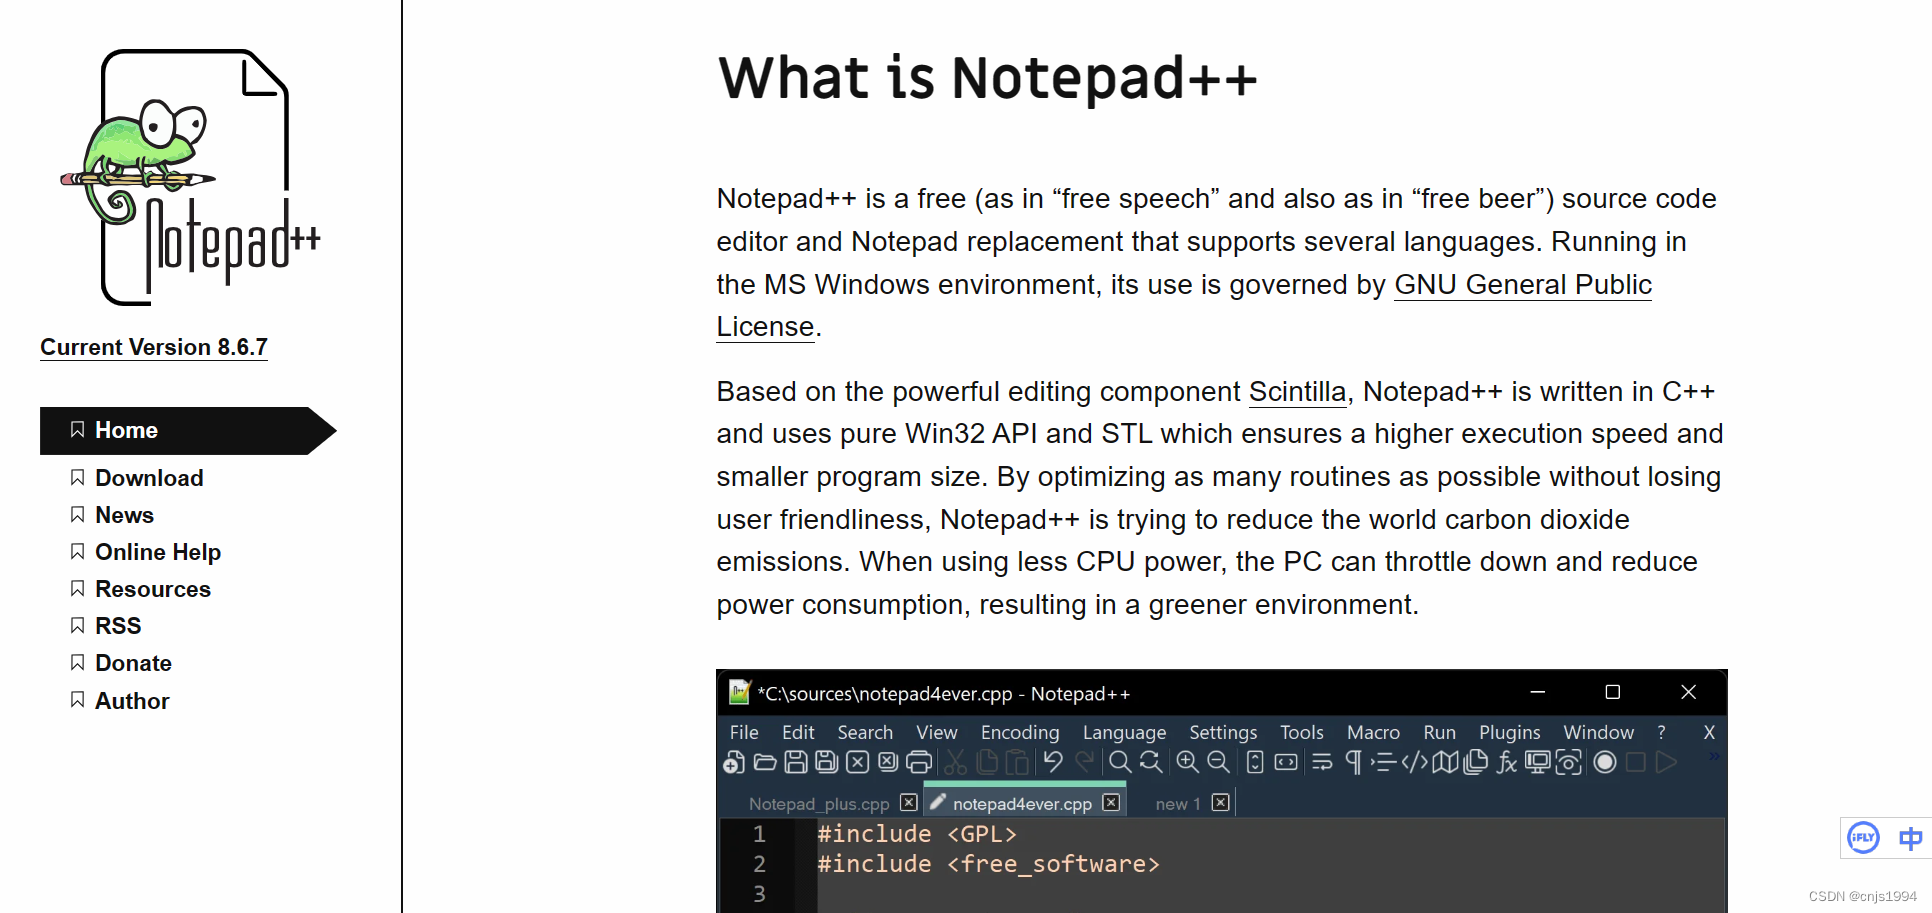Click the monitor-shaped toolbar icon

pyautogui.click(x=1538, y=763)
